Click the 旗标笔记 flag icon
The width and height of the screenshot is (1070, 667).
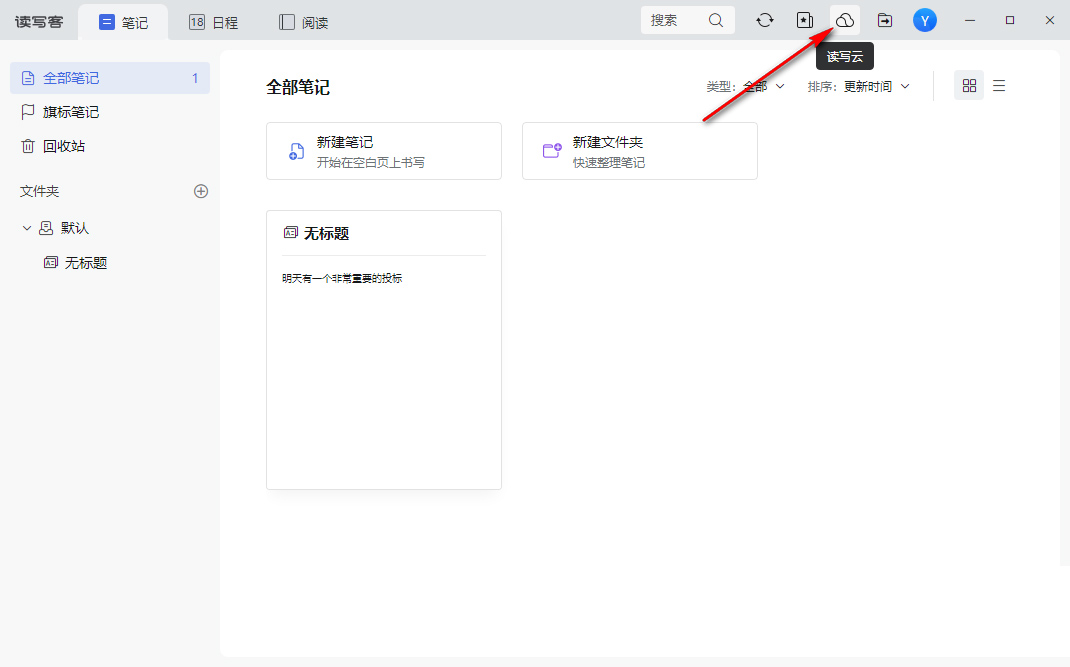point(28,112)
